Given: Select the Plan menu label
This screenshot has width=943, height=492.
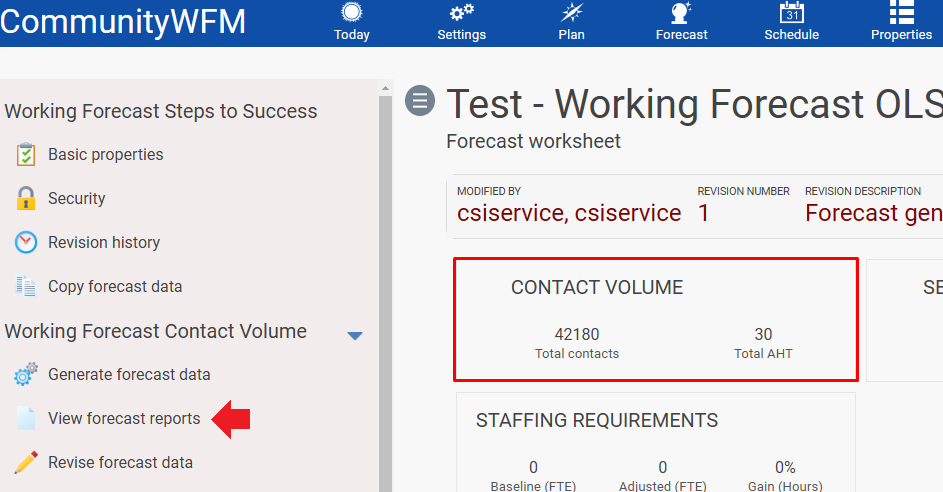Looking at the screenshot, I should click(571, 35).
